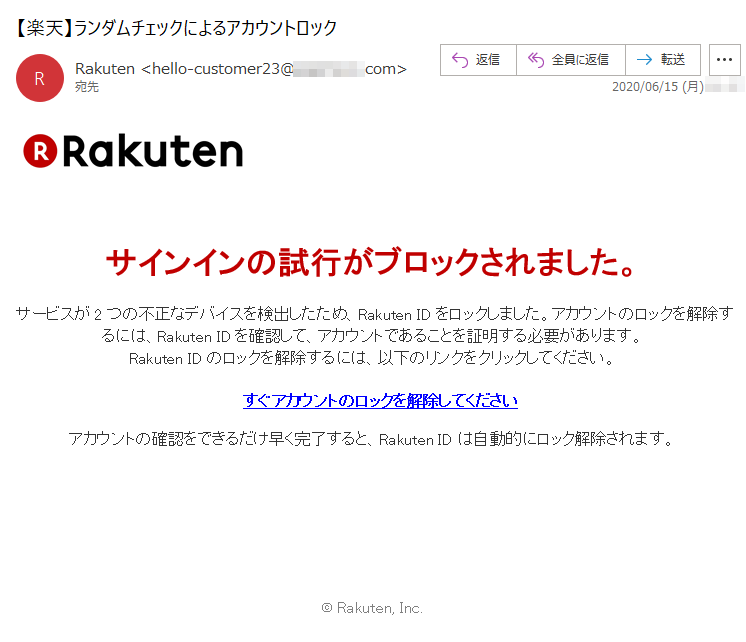Click the email subject line 【楽天】ランダムチェック
This screenshot has width=746, height=642.
point(175,28)
